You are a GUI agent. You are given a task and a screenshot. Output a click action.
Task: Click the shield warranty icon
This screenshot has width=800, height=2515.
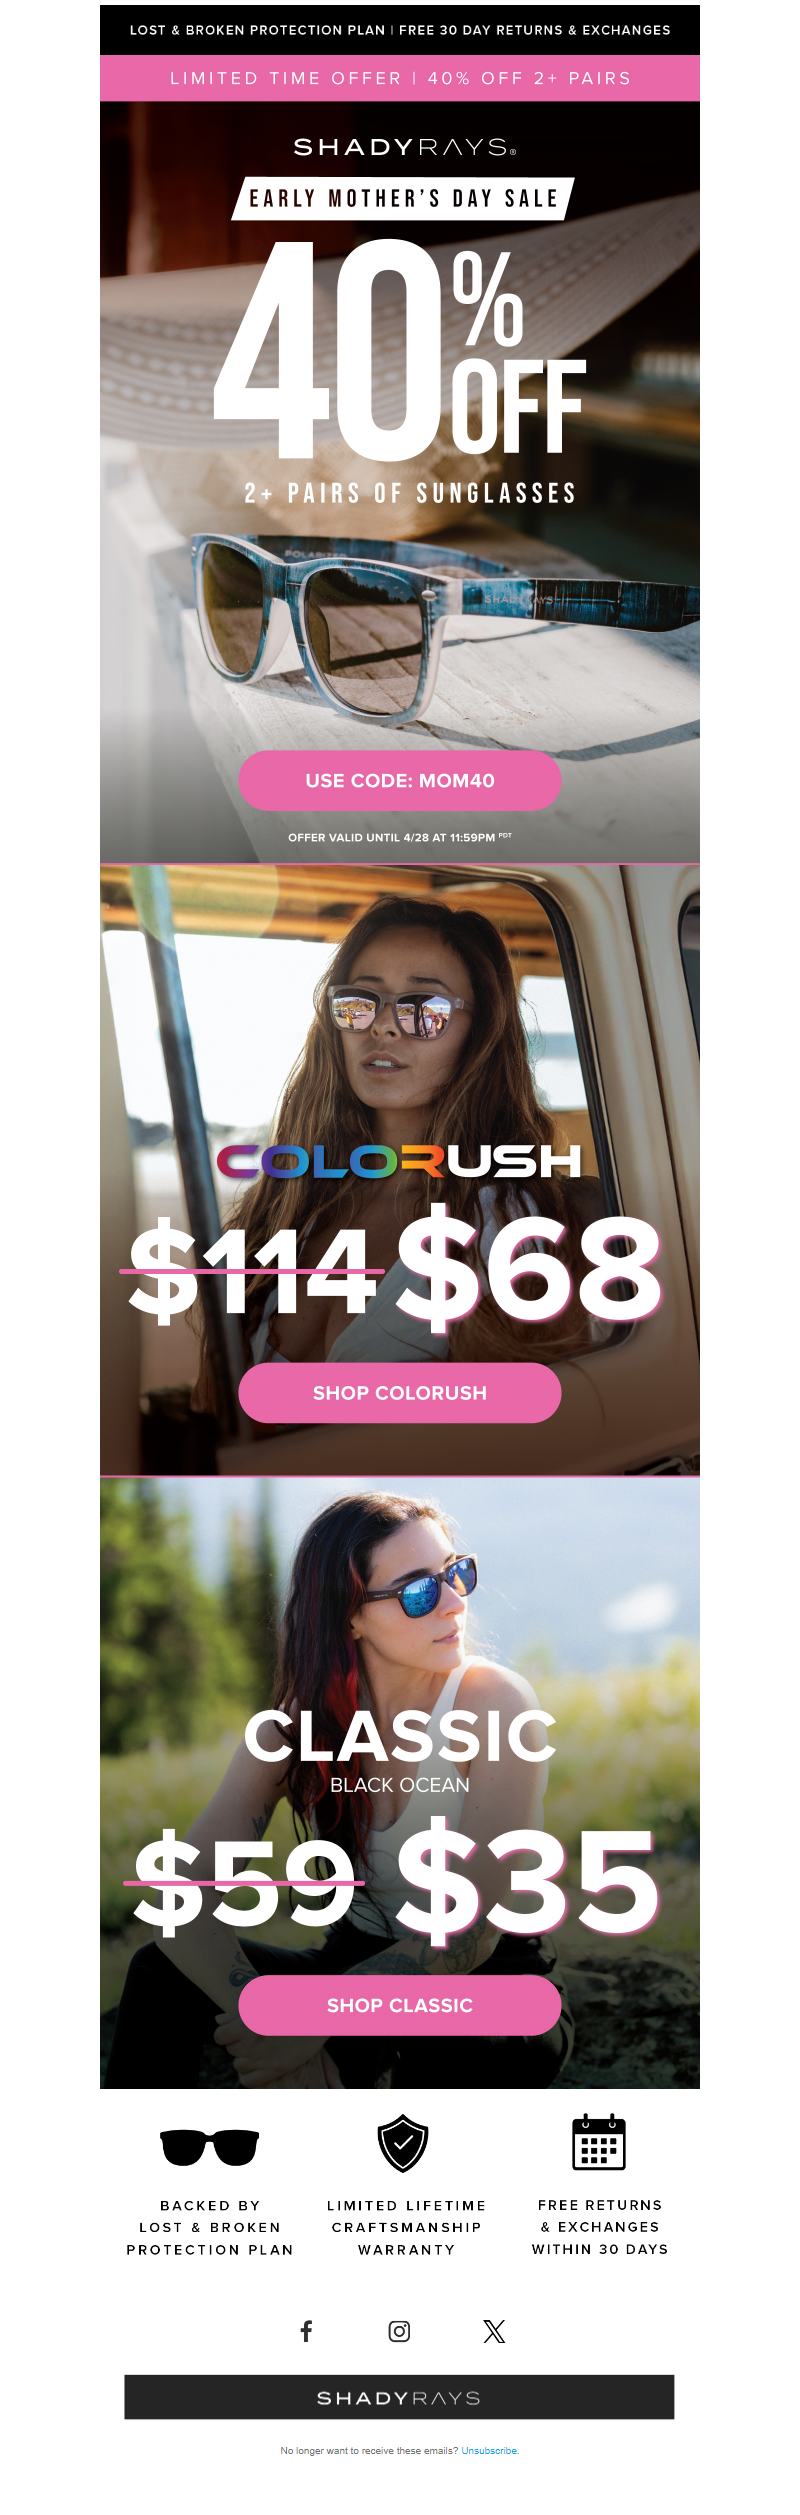403,2143
